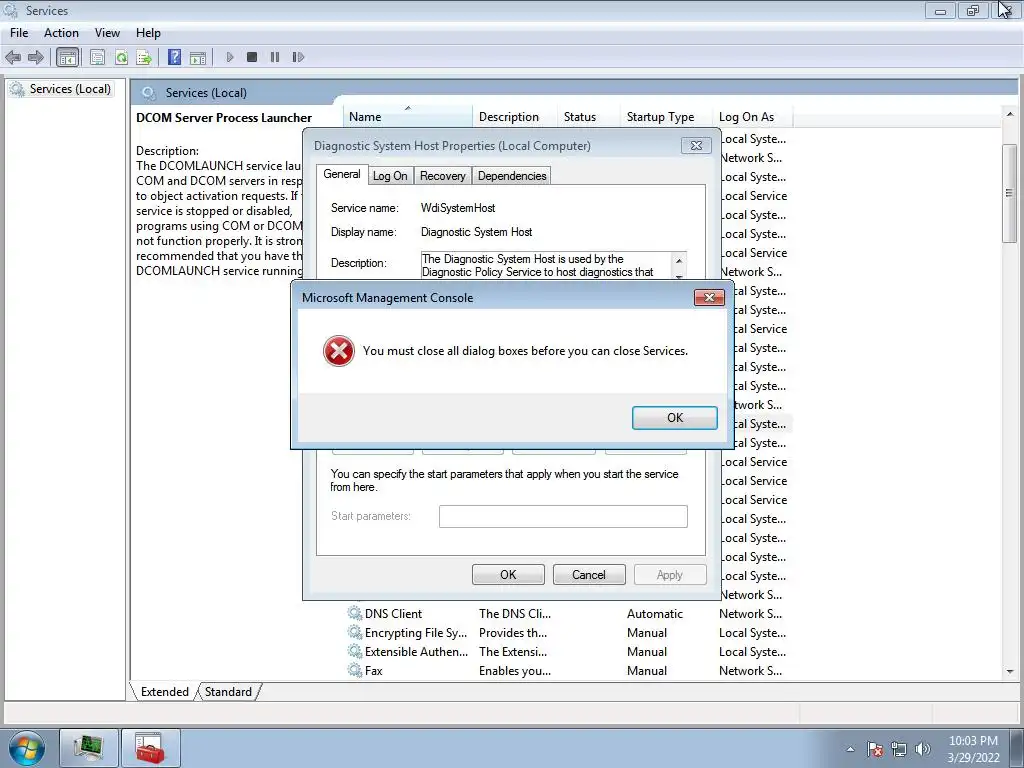Click the 'Automatic' startup type for DNS Client
The height and width of the screenshot is (768, 1024).
(x=654, y=614)
